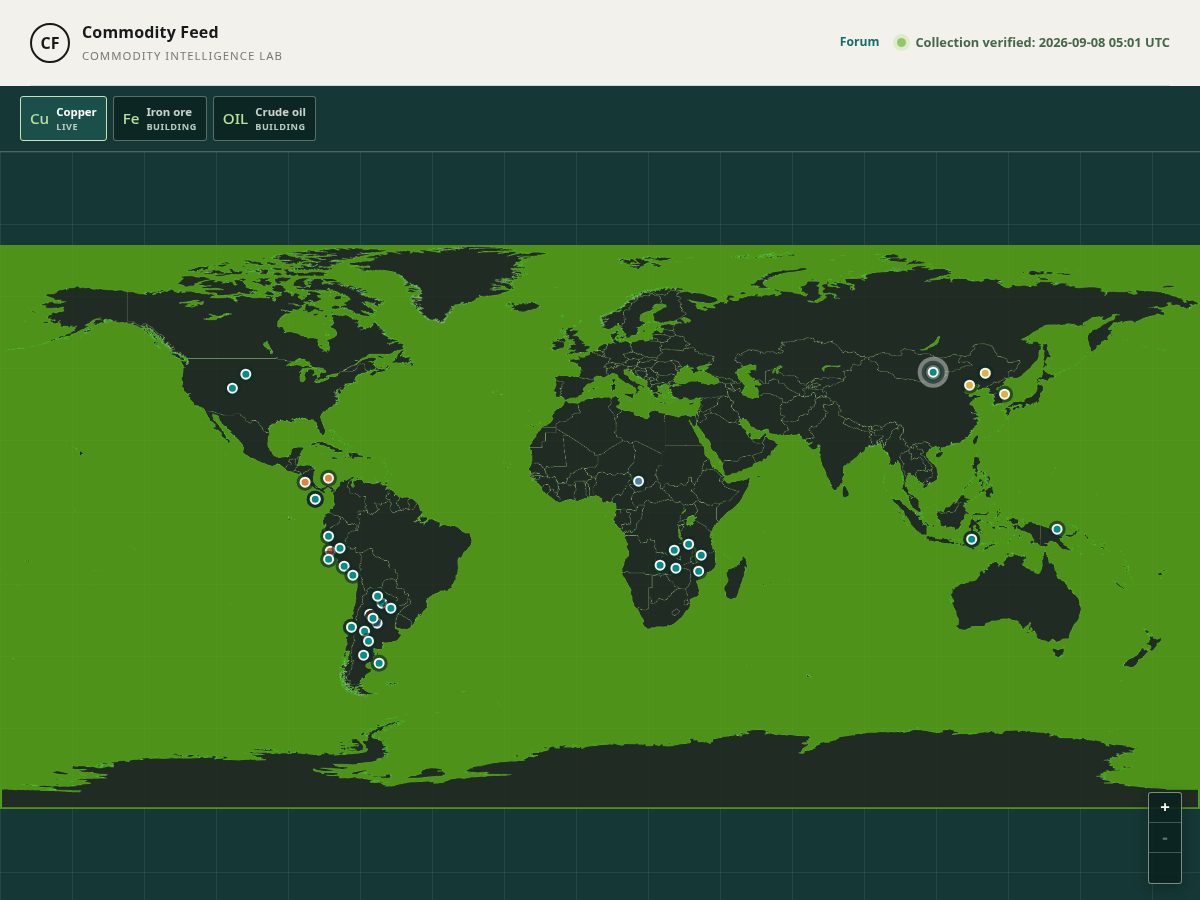Select the northernmost teal marker in southern Africa cluster
Image resolution: width=1200 pixels, height=900 pixels.
[688, 544]
